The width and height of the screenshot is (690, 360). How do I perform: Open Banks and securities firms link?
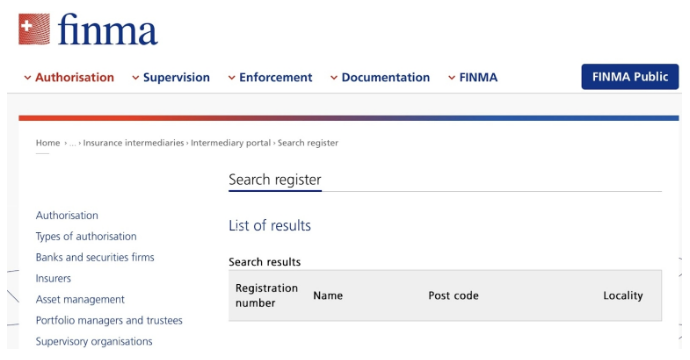95,257
